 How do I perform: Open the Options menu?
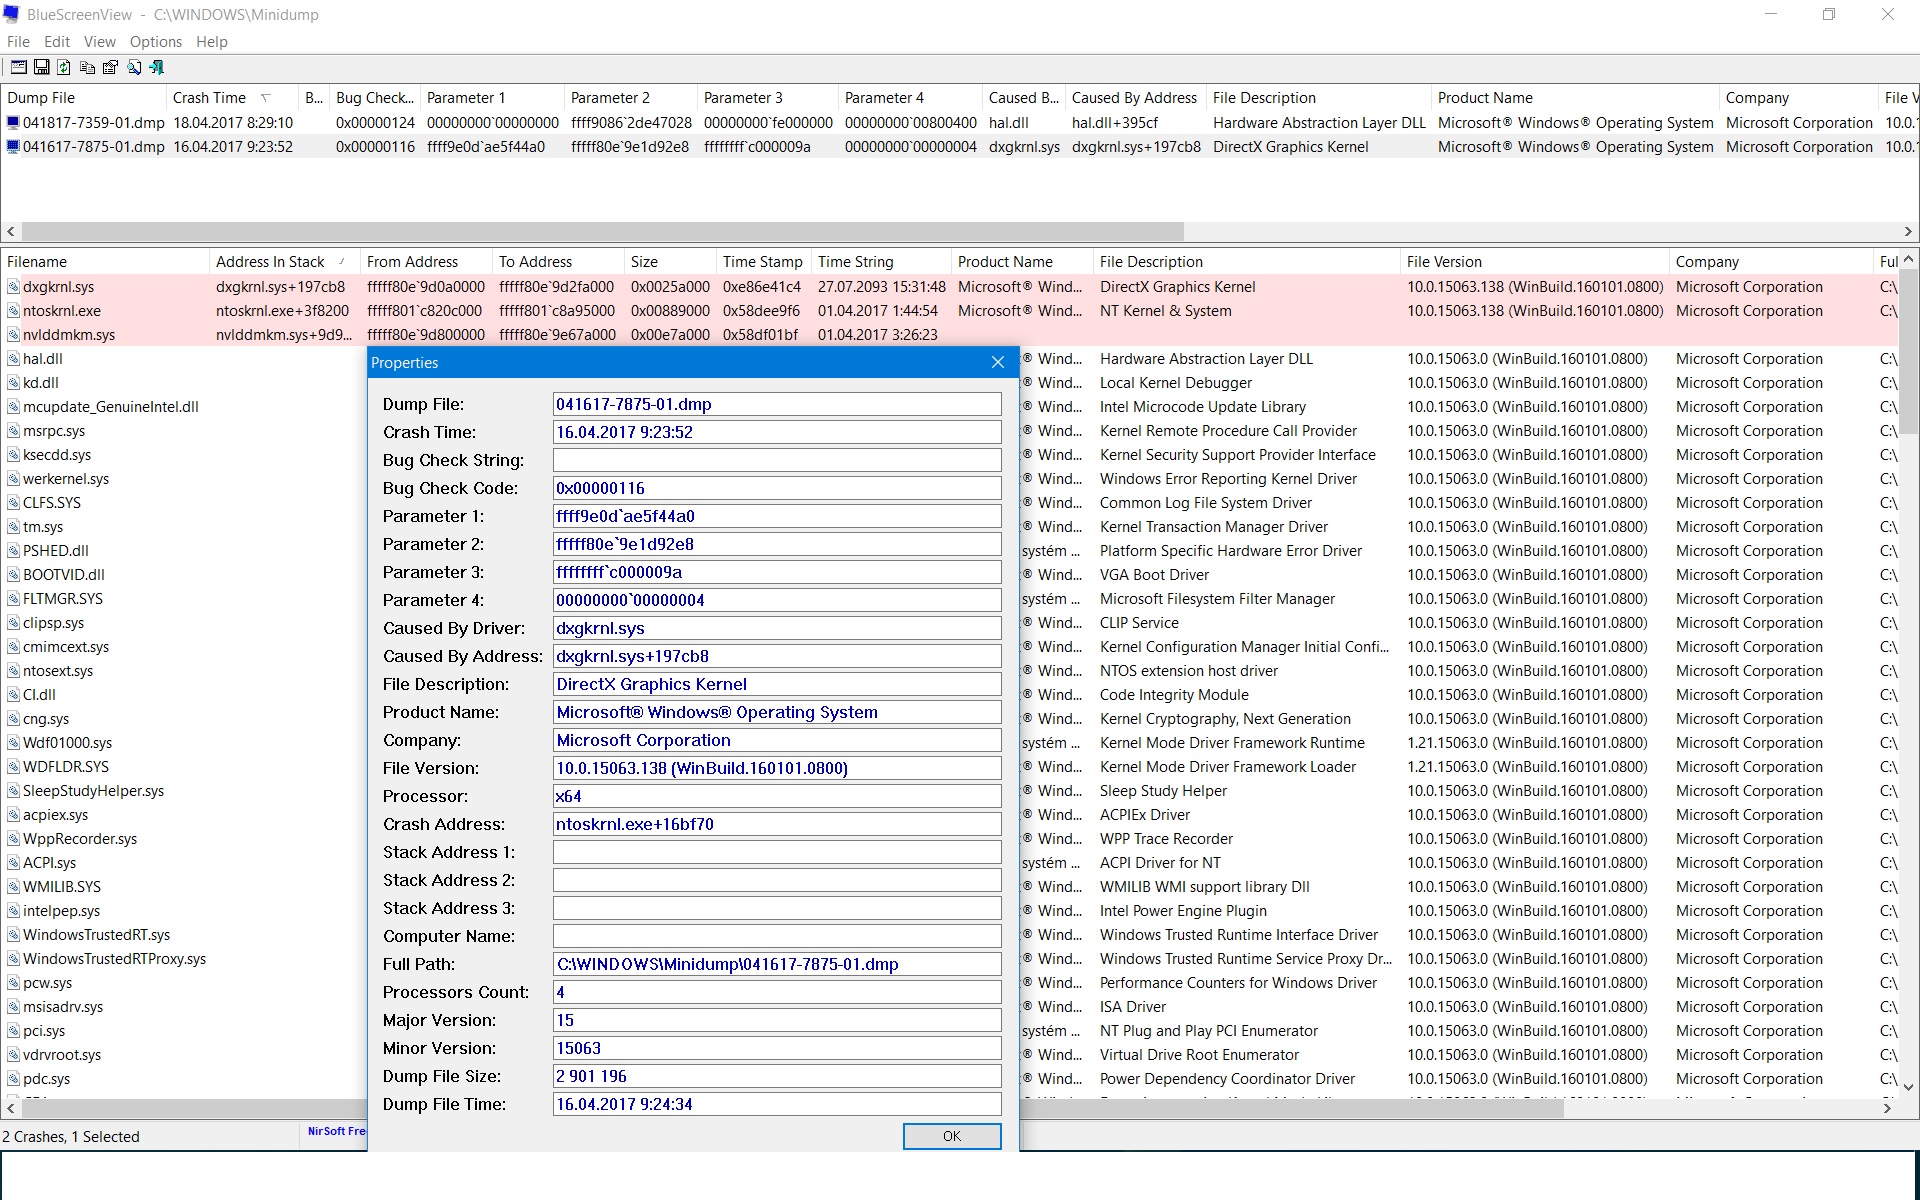[x=156, y=42]
